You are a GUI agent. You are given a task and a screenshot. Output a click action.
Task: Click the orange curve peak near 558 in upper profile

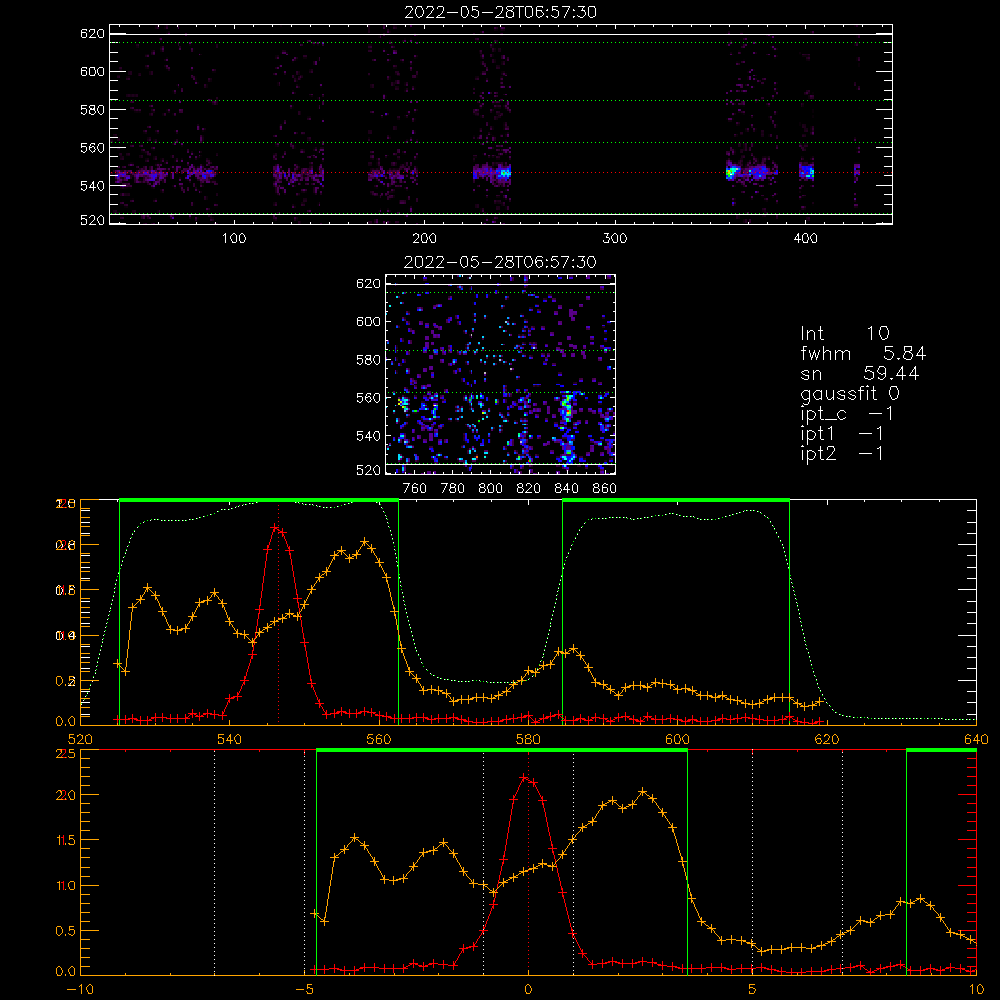tap(364, 542)
